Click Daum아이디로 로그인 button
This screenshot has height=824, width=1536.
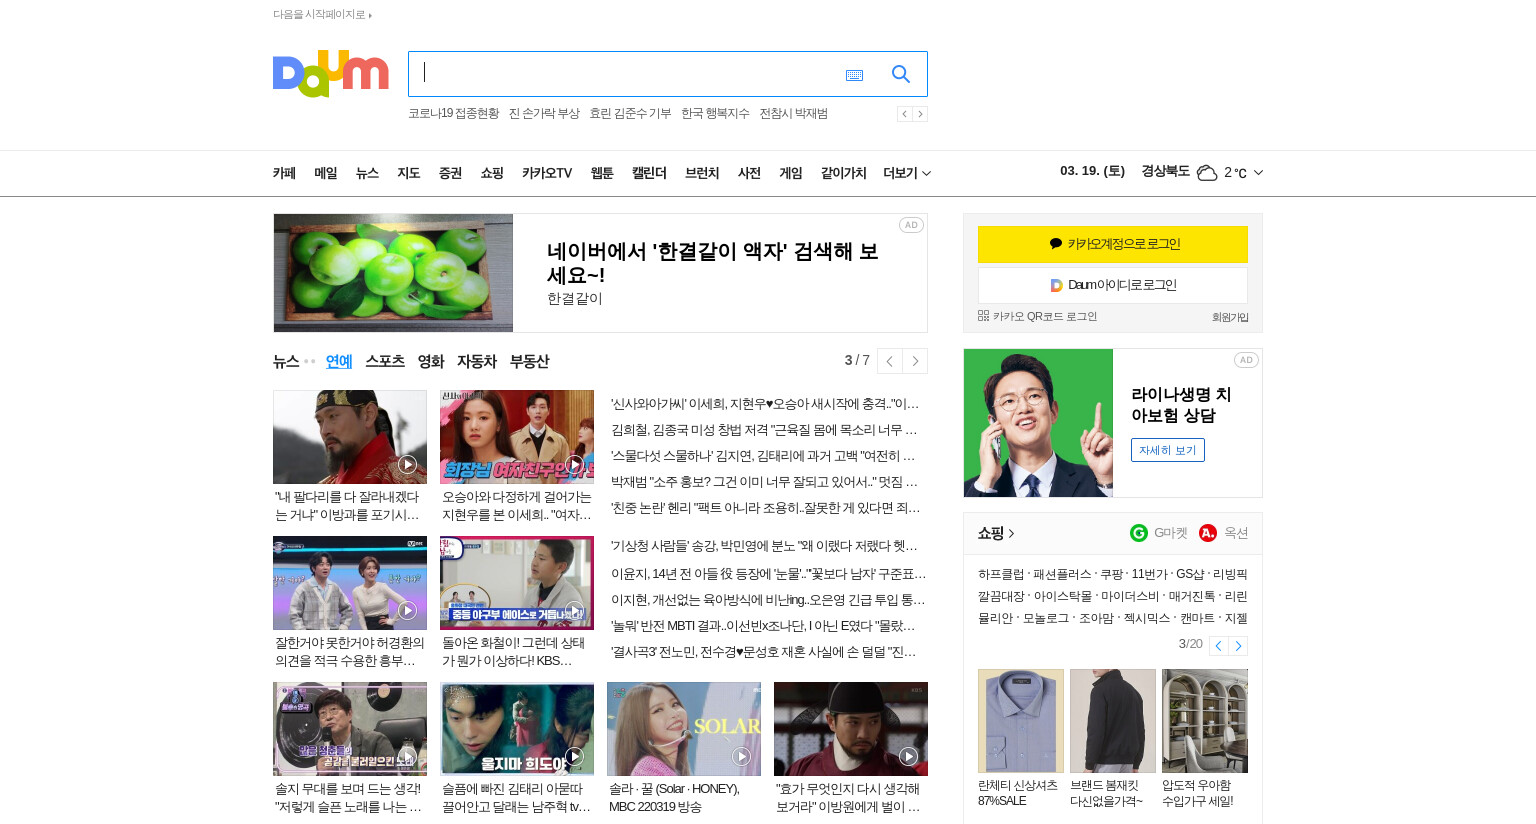1113,285
